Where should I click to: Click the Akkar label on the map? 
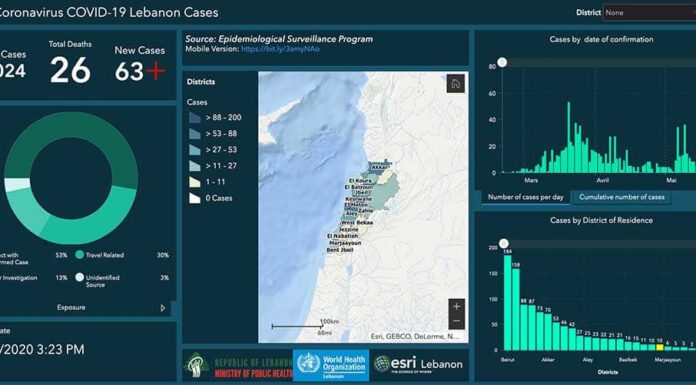pyautogui.click(x=380, y=167)
